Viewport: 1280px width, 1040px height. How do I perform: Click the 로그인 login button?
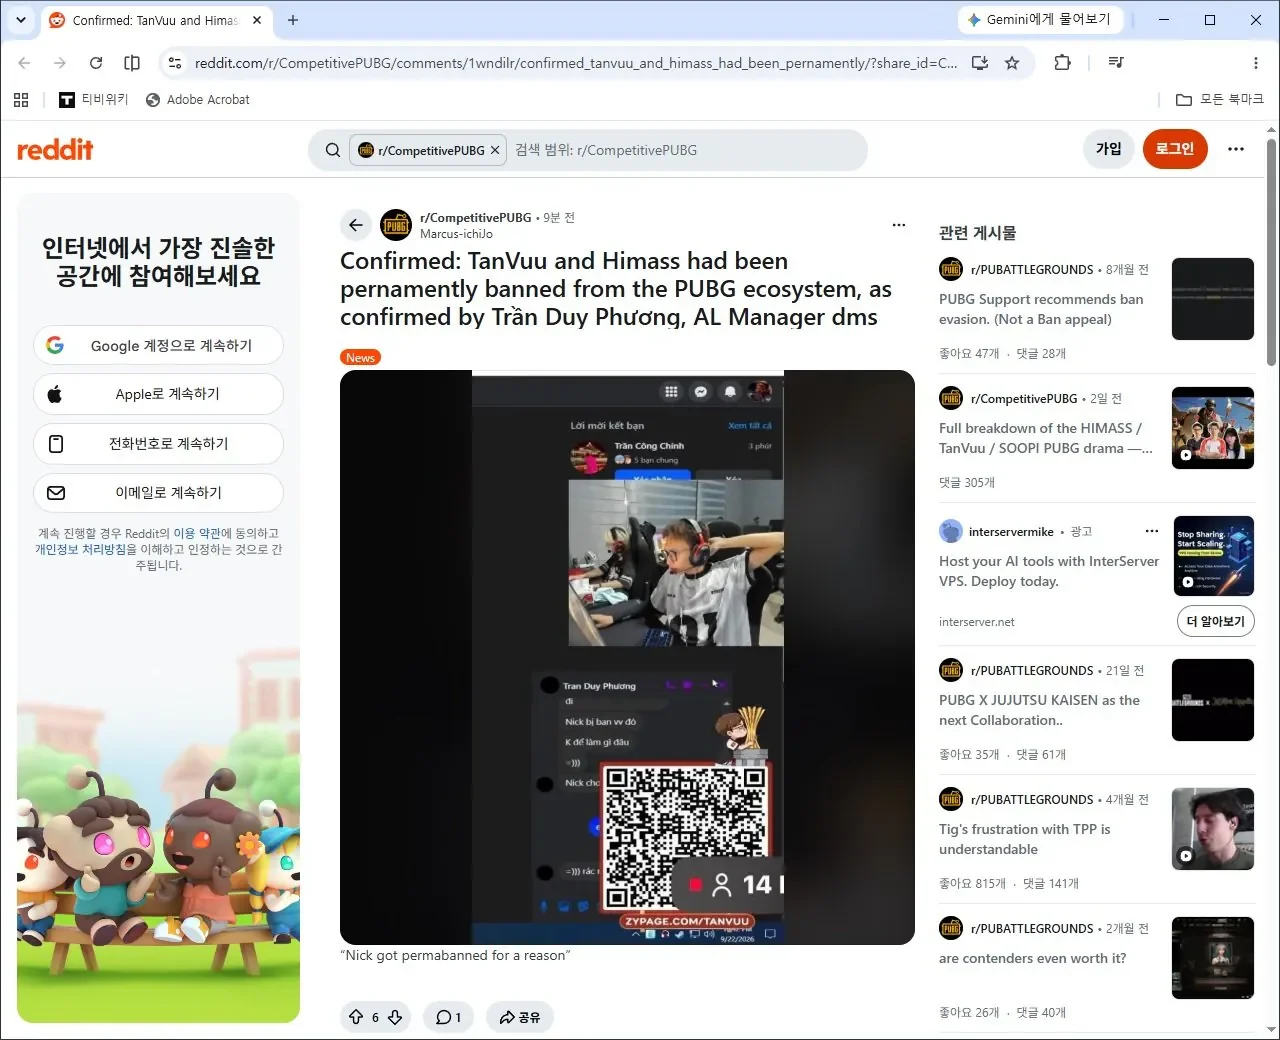coord(1175,149)
